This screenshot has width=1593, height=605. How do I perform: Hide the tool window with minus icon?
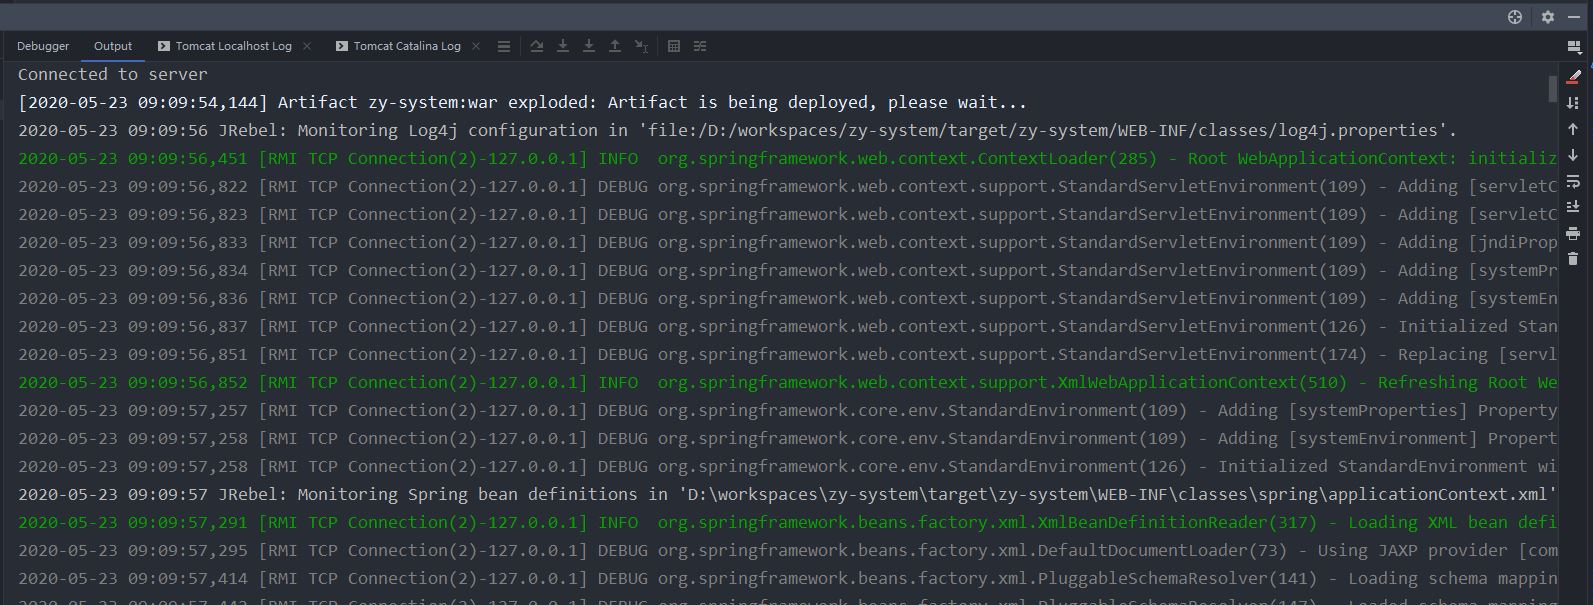click(x=1575, y=17)
